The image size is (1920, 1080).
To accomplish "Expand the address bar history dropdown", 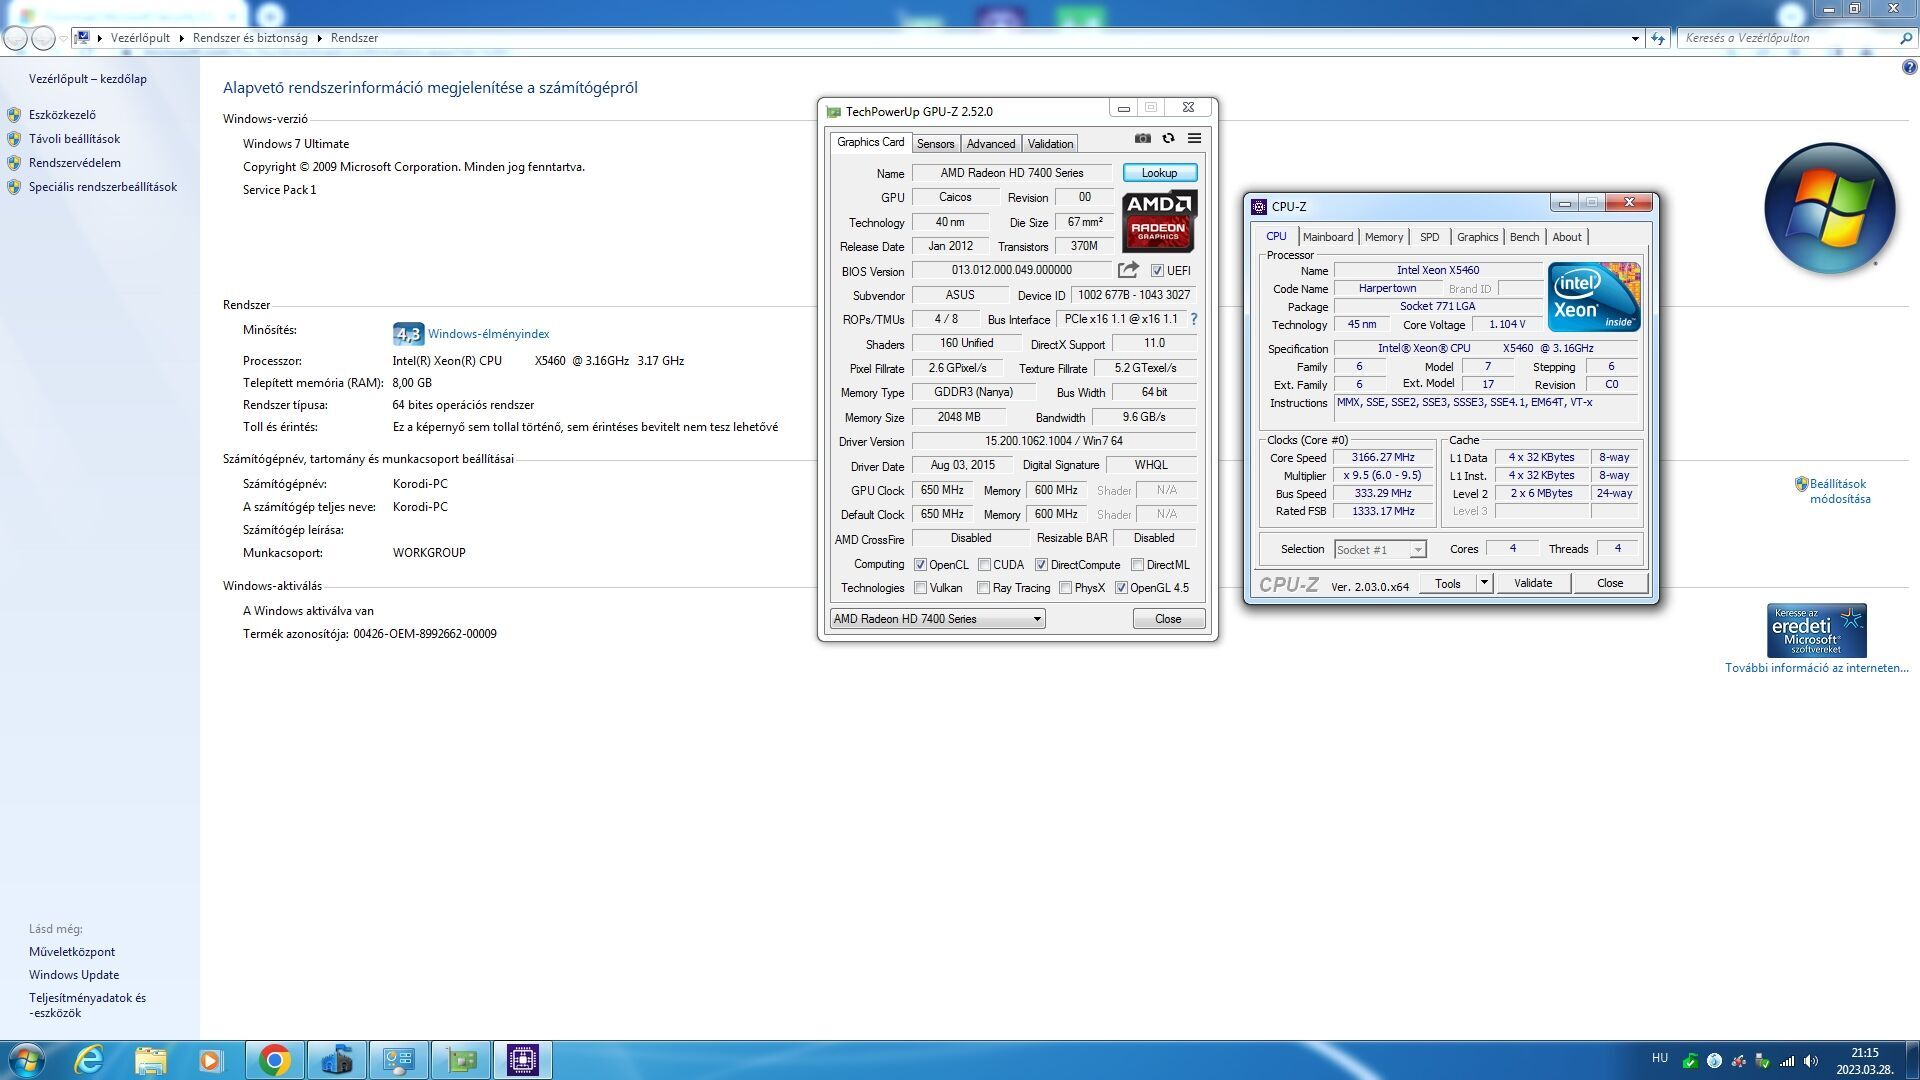I will click(x=1635, y=38).
